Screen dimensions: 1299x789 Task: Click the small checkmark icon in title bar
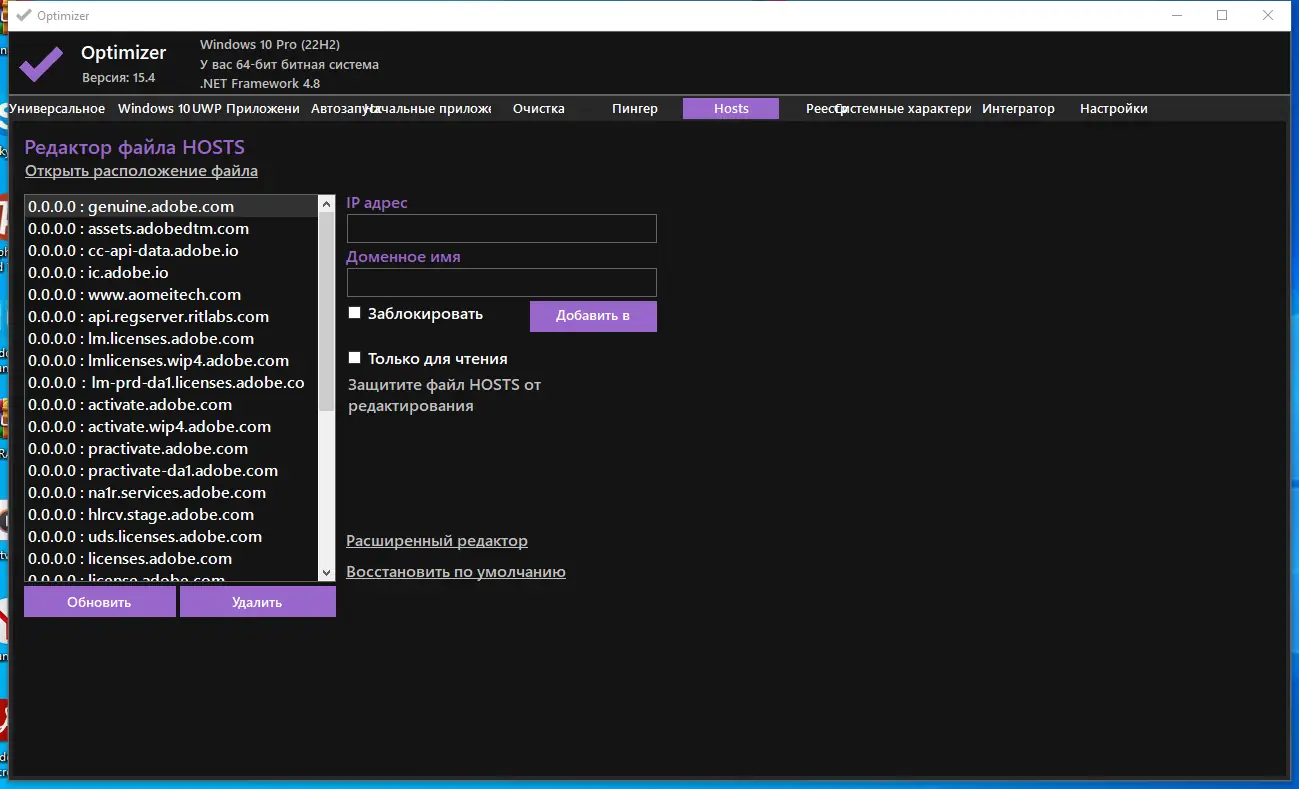[24, 15]
